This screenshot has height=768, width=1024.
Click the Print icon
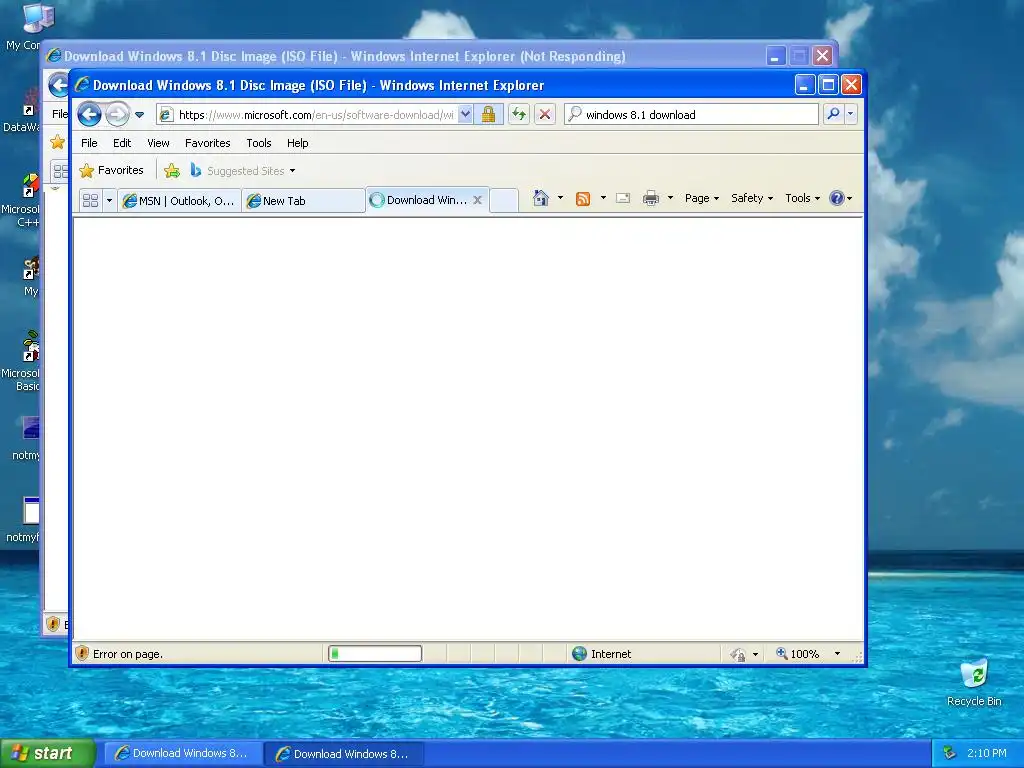click(x=650, y=198)
